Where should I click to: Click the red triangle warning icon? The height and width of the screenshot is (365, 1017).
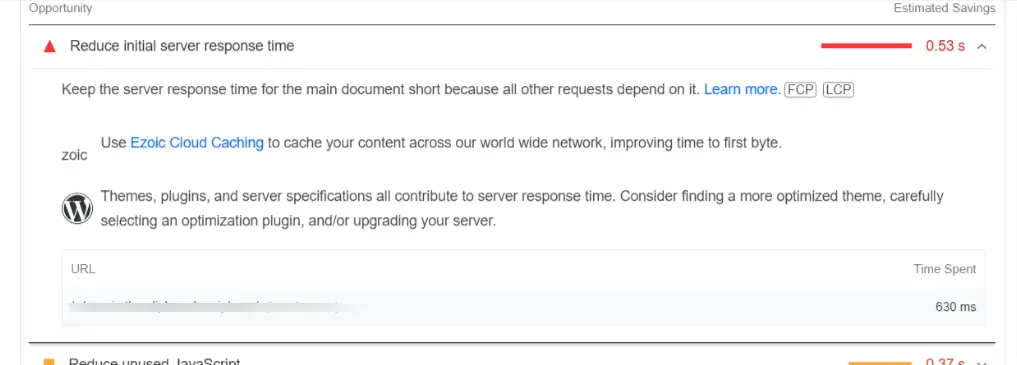click(x=49, y=47)
